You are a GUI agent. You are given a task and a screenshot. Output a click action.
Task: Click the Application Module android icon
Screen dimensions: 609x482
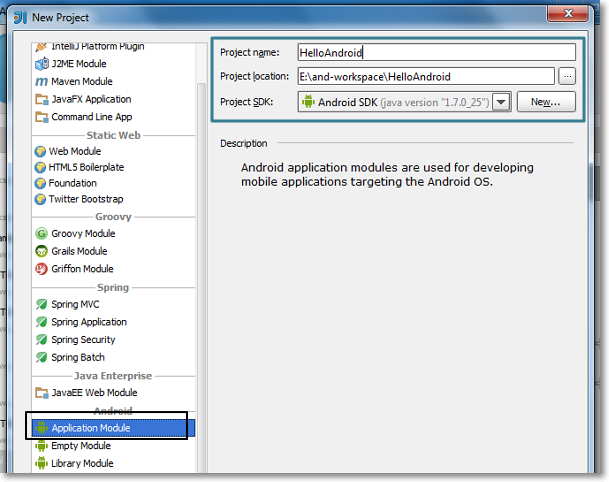point(41,428)
